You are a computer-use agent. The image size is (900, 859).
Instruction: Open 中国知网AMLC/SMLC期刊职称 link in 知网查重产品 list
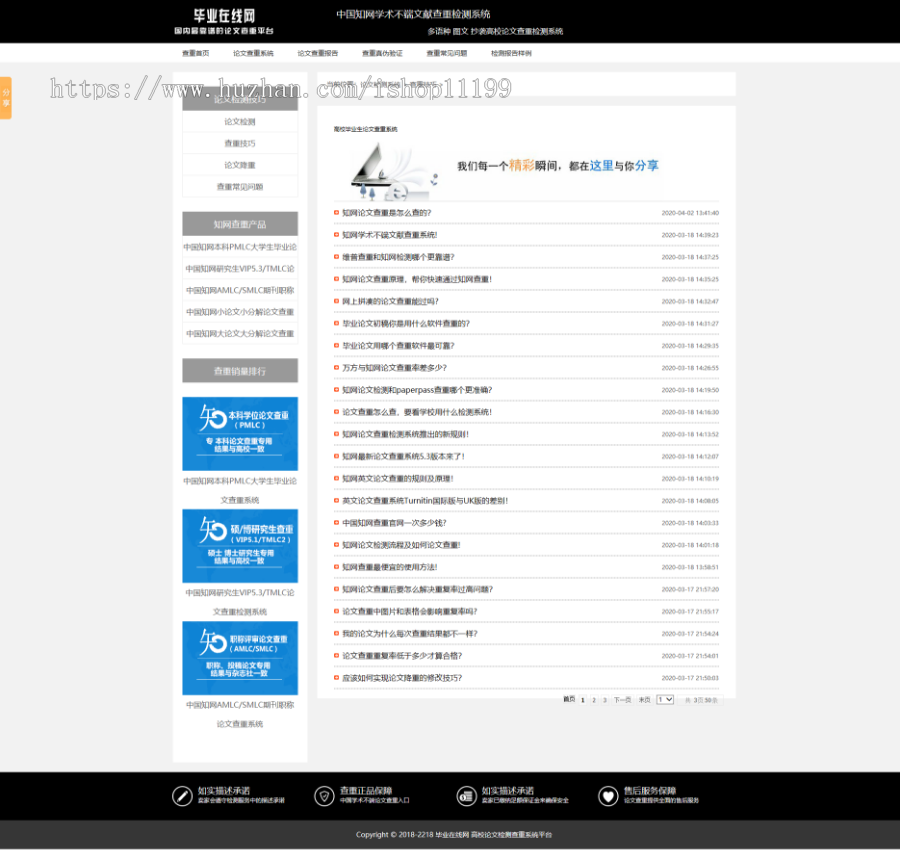tap(240, 290)
